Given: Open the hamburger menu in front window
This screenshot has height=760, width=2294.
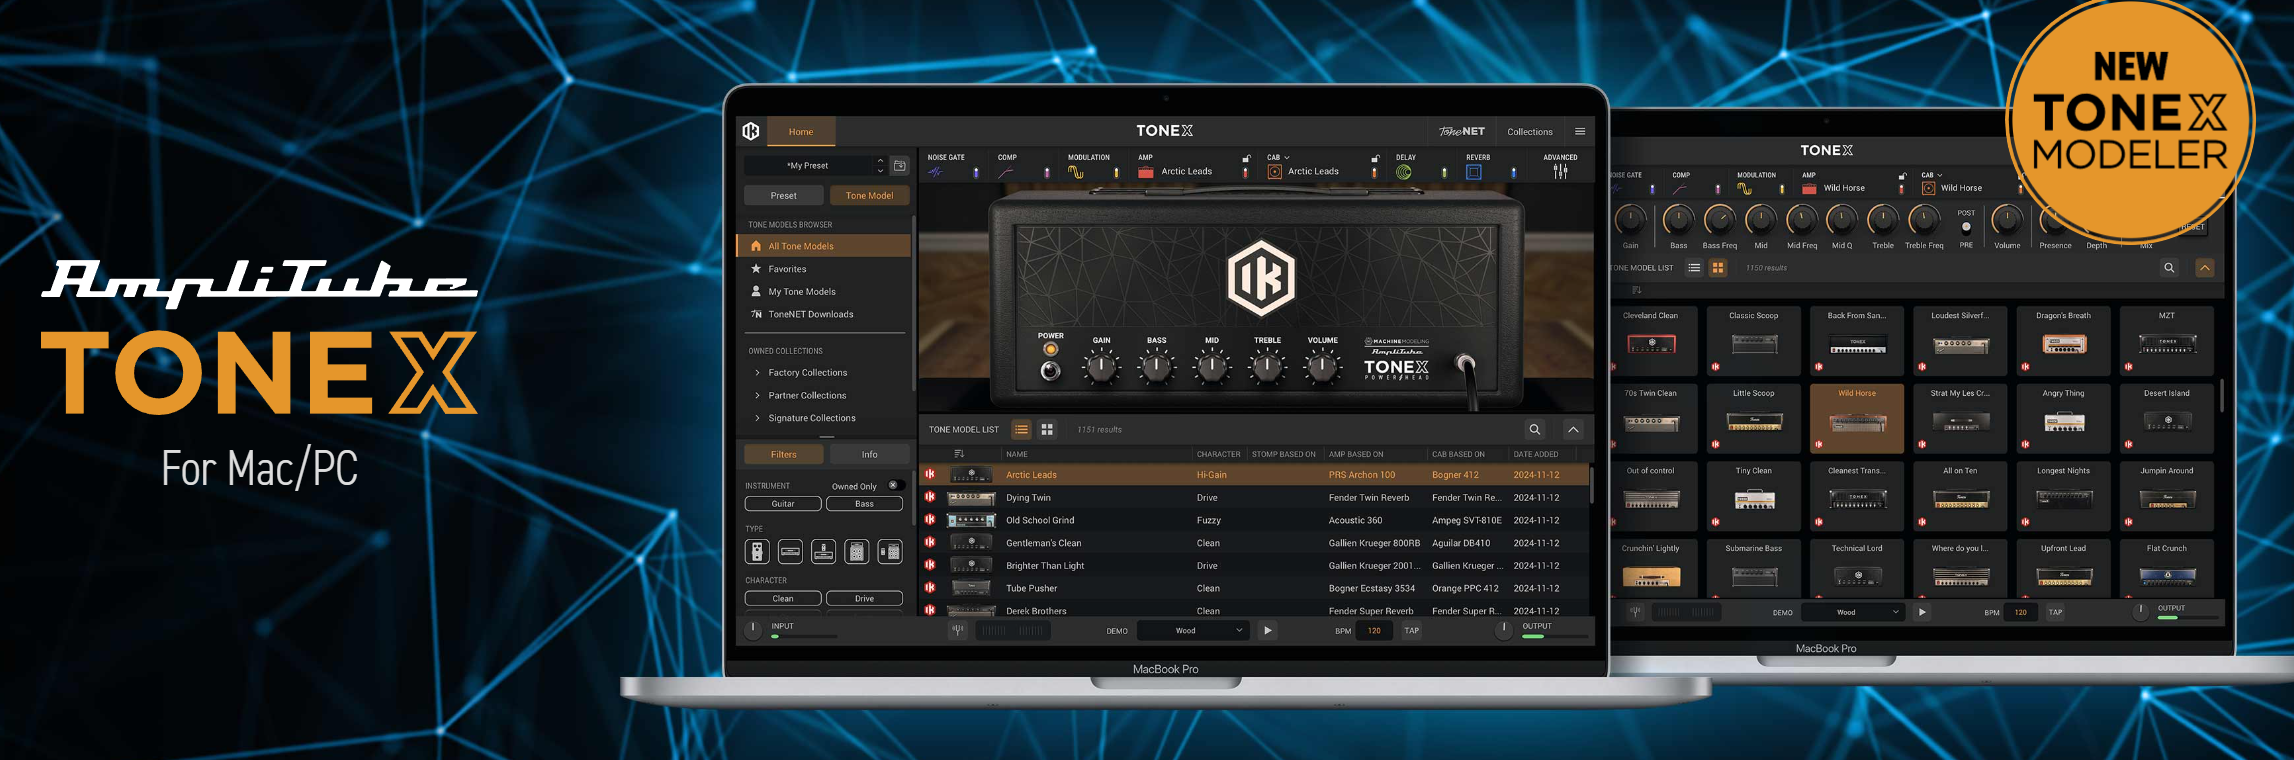Looking at the screenshot, I should pos(1580,131).
